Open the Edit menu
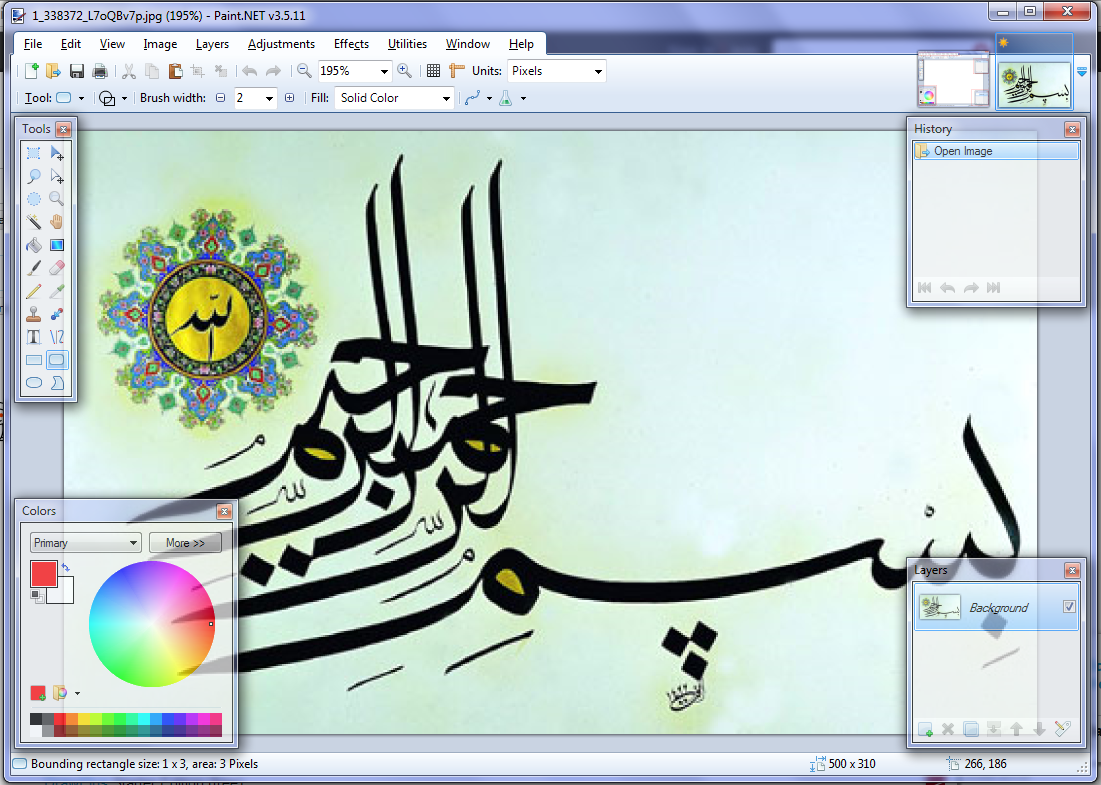Viewport: 1101px width, 785px height. [71, 44]
